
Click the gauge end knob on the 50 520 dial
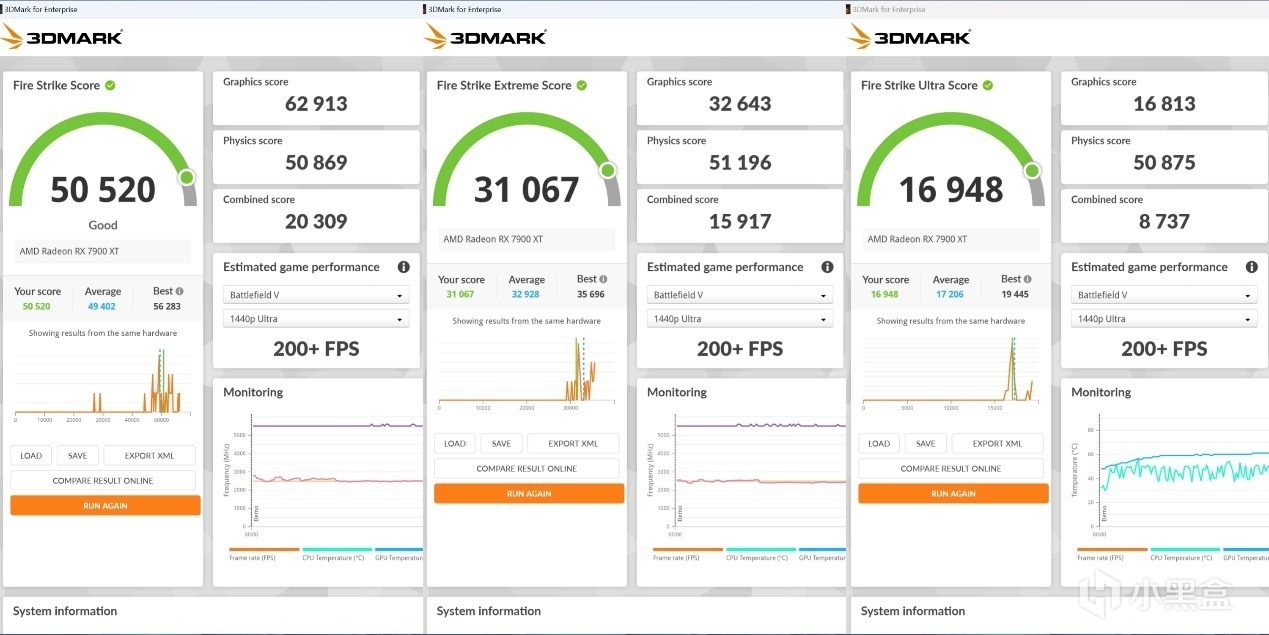click(x=186, y=178)
